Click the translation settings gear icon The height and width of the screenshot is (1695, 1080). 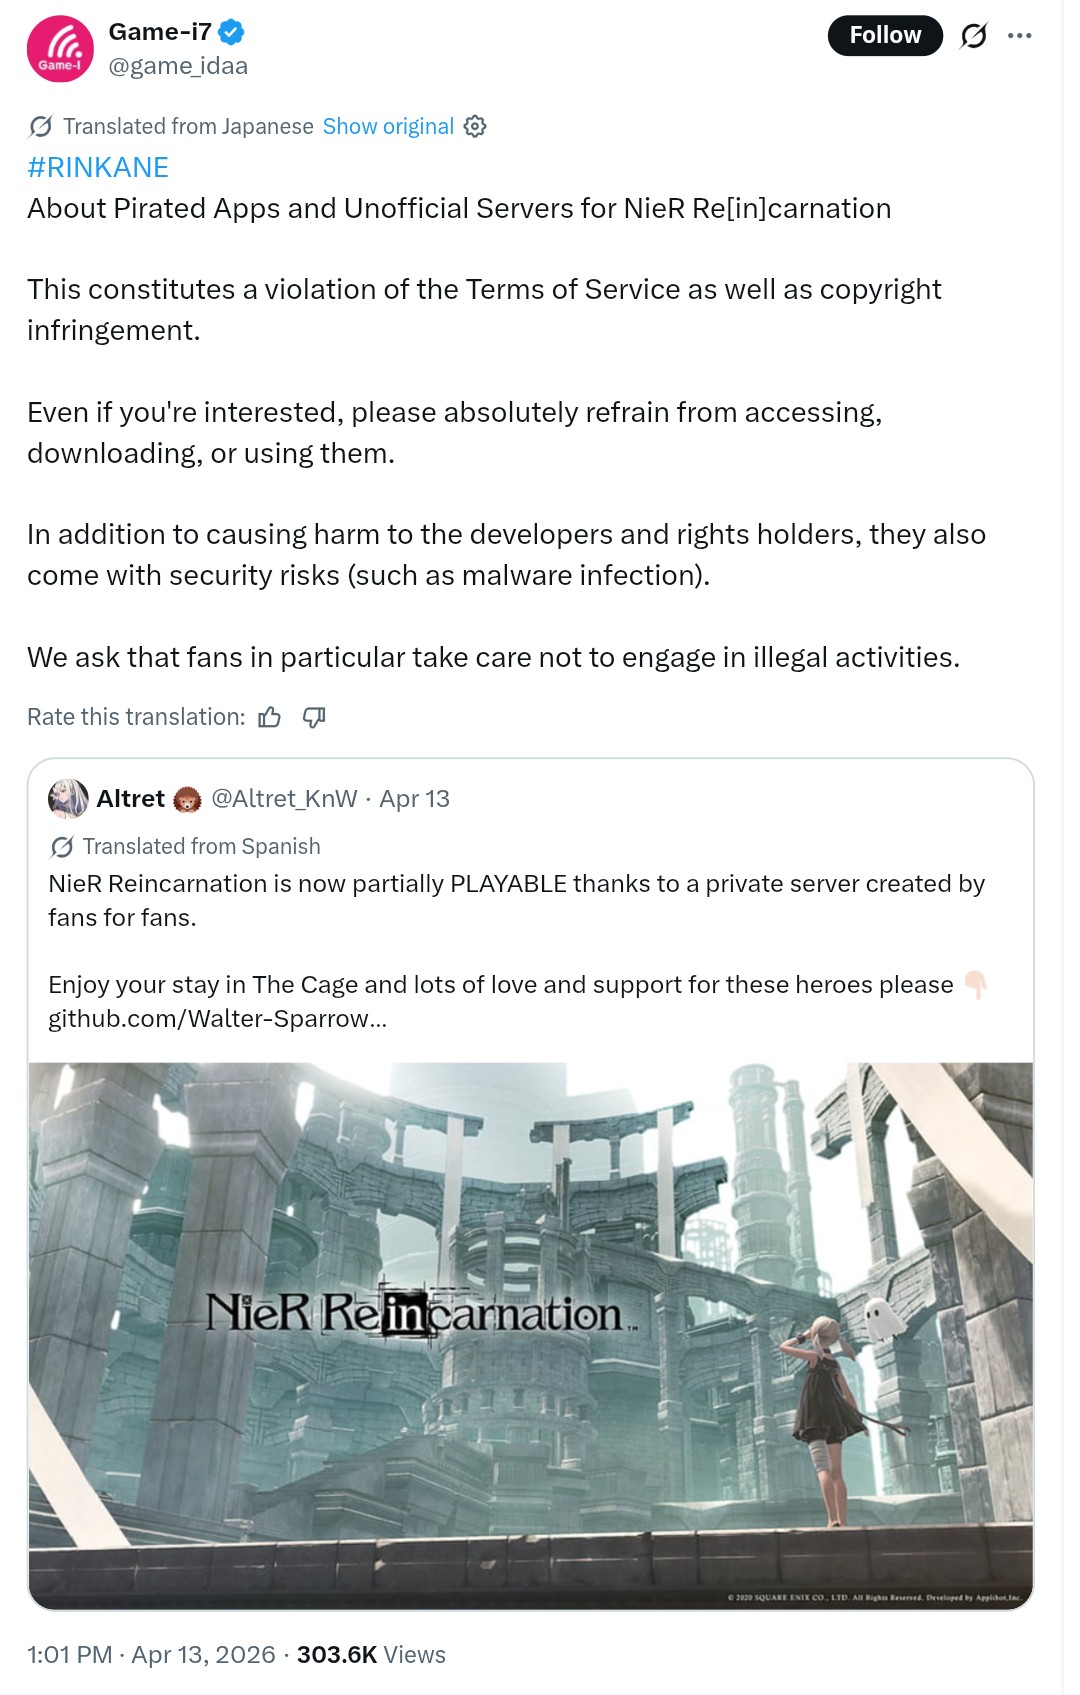coord(475,126)
